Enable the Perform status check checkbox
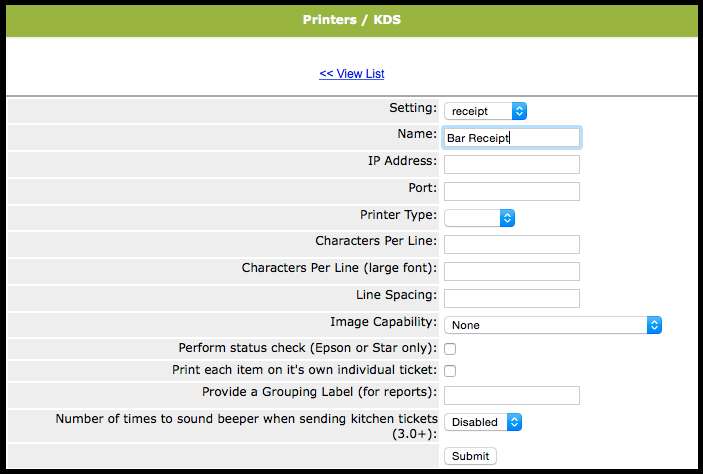This screenshot has height=474, width=703. click(x=450, y=349)
